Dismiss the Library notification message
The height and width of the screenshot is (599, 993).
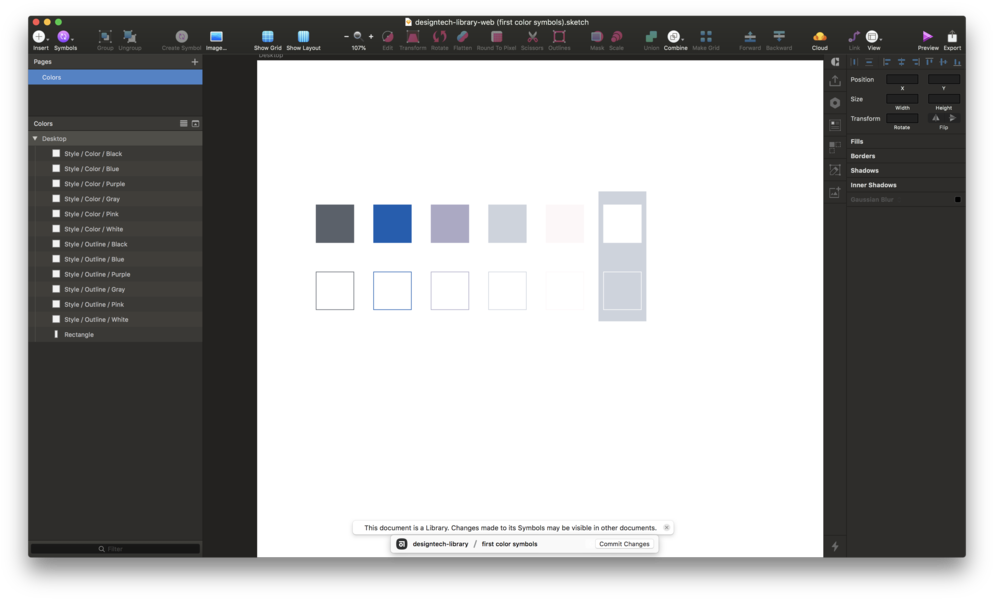tap(666, 528)
